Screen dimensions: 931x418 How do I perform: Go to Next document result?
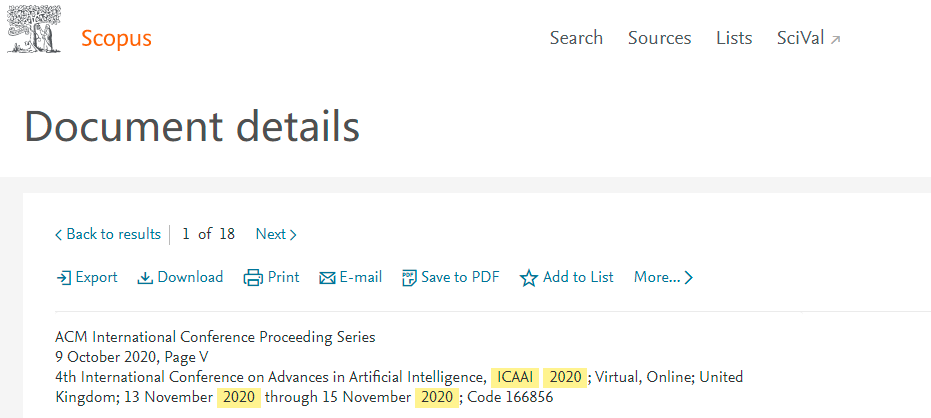click(276, 234)
